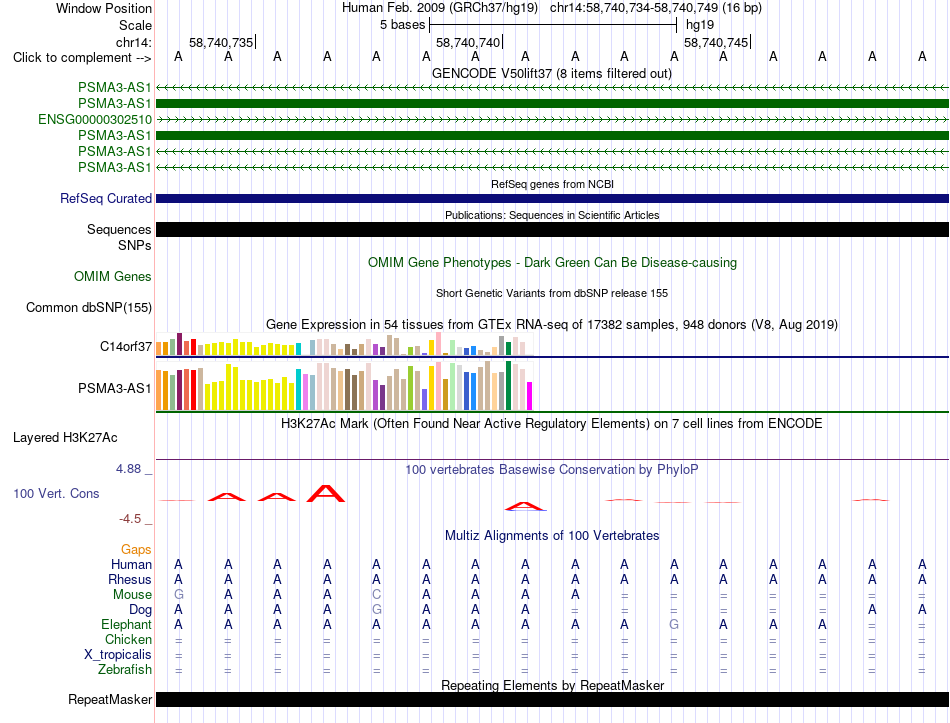This screenshot has height=723, width=950.
Task: Click the 58,740,735 ruler position
Action: (221, 42)
